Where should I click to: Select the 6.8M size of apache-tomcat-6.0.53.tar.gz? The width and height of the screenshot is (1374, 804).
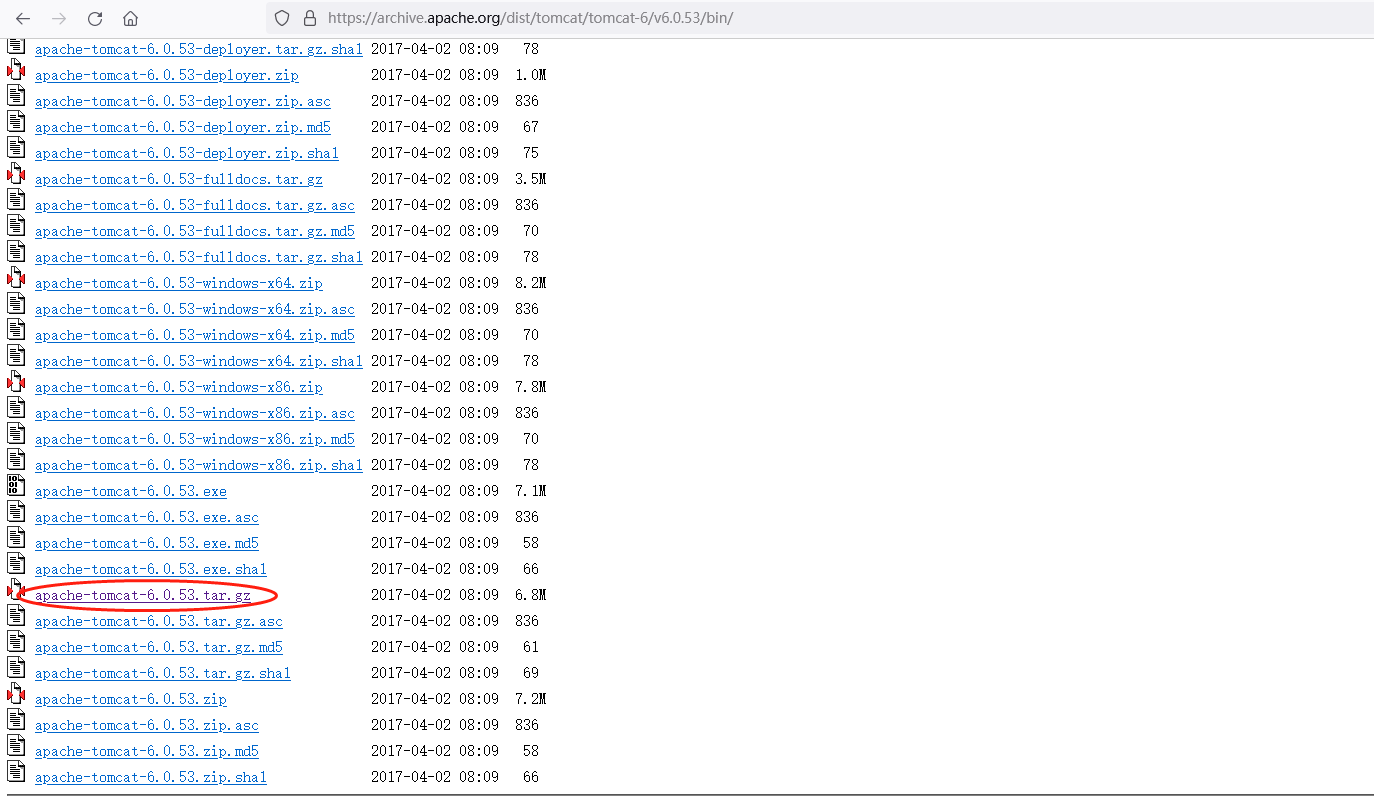[x=531, y=595]
